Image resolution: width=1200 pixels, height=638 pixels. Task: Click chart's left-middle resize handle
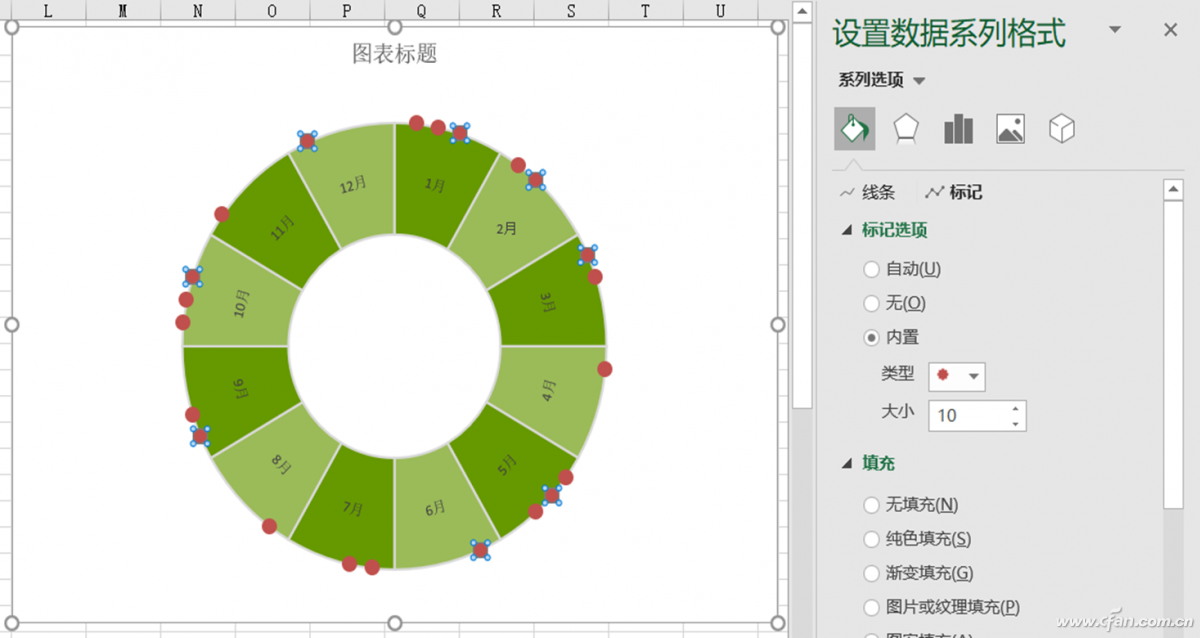pos(13,325)
